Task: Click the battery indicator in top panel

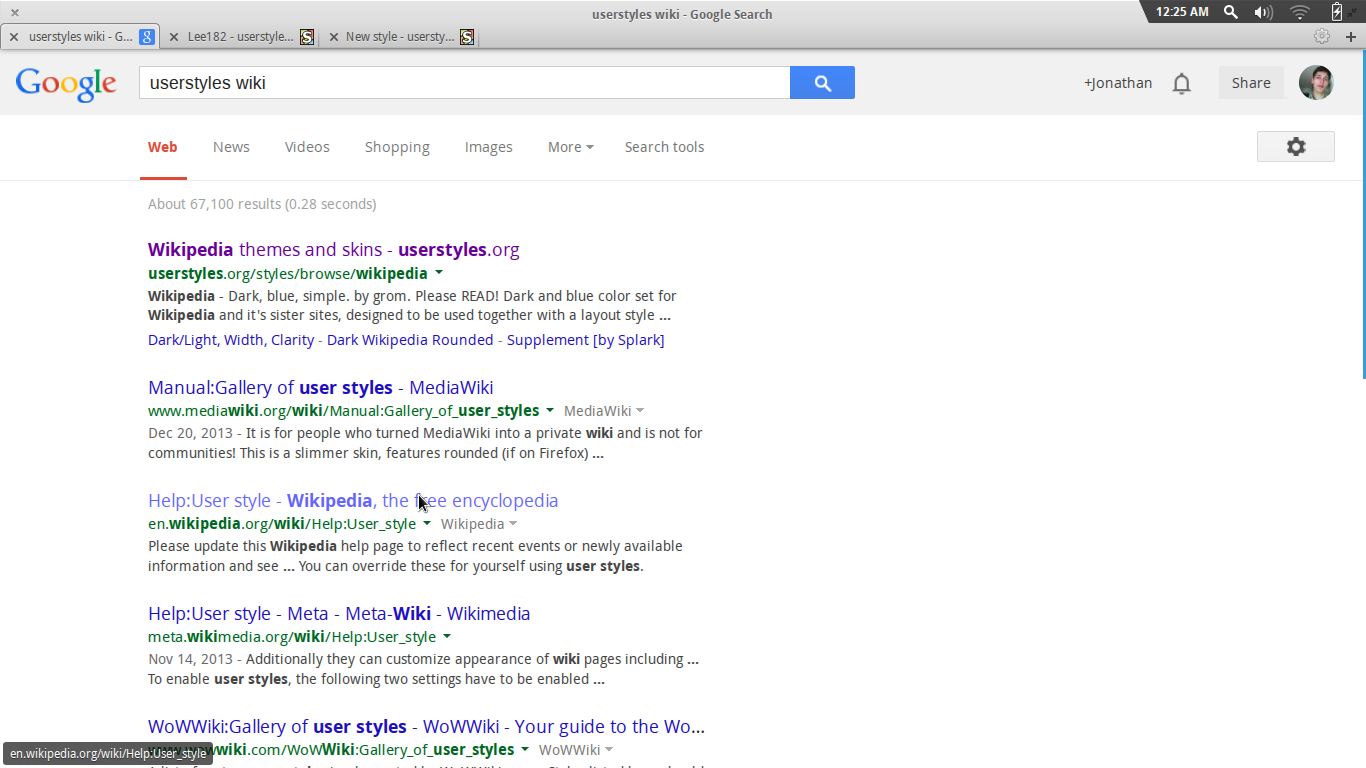Action: (1337, 12)
